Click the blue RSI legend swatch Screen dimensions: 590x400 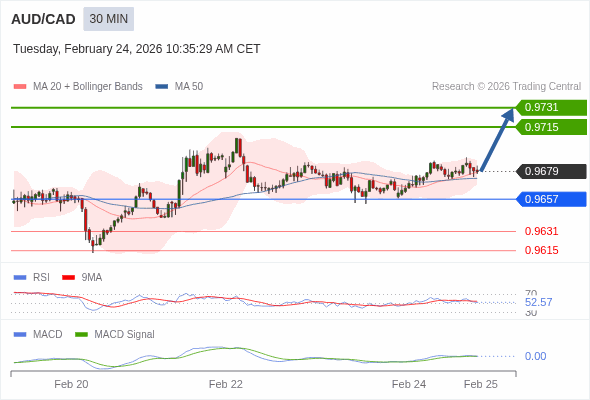(20, 278)
